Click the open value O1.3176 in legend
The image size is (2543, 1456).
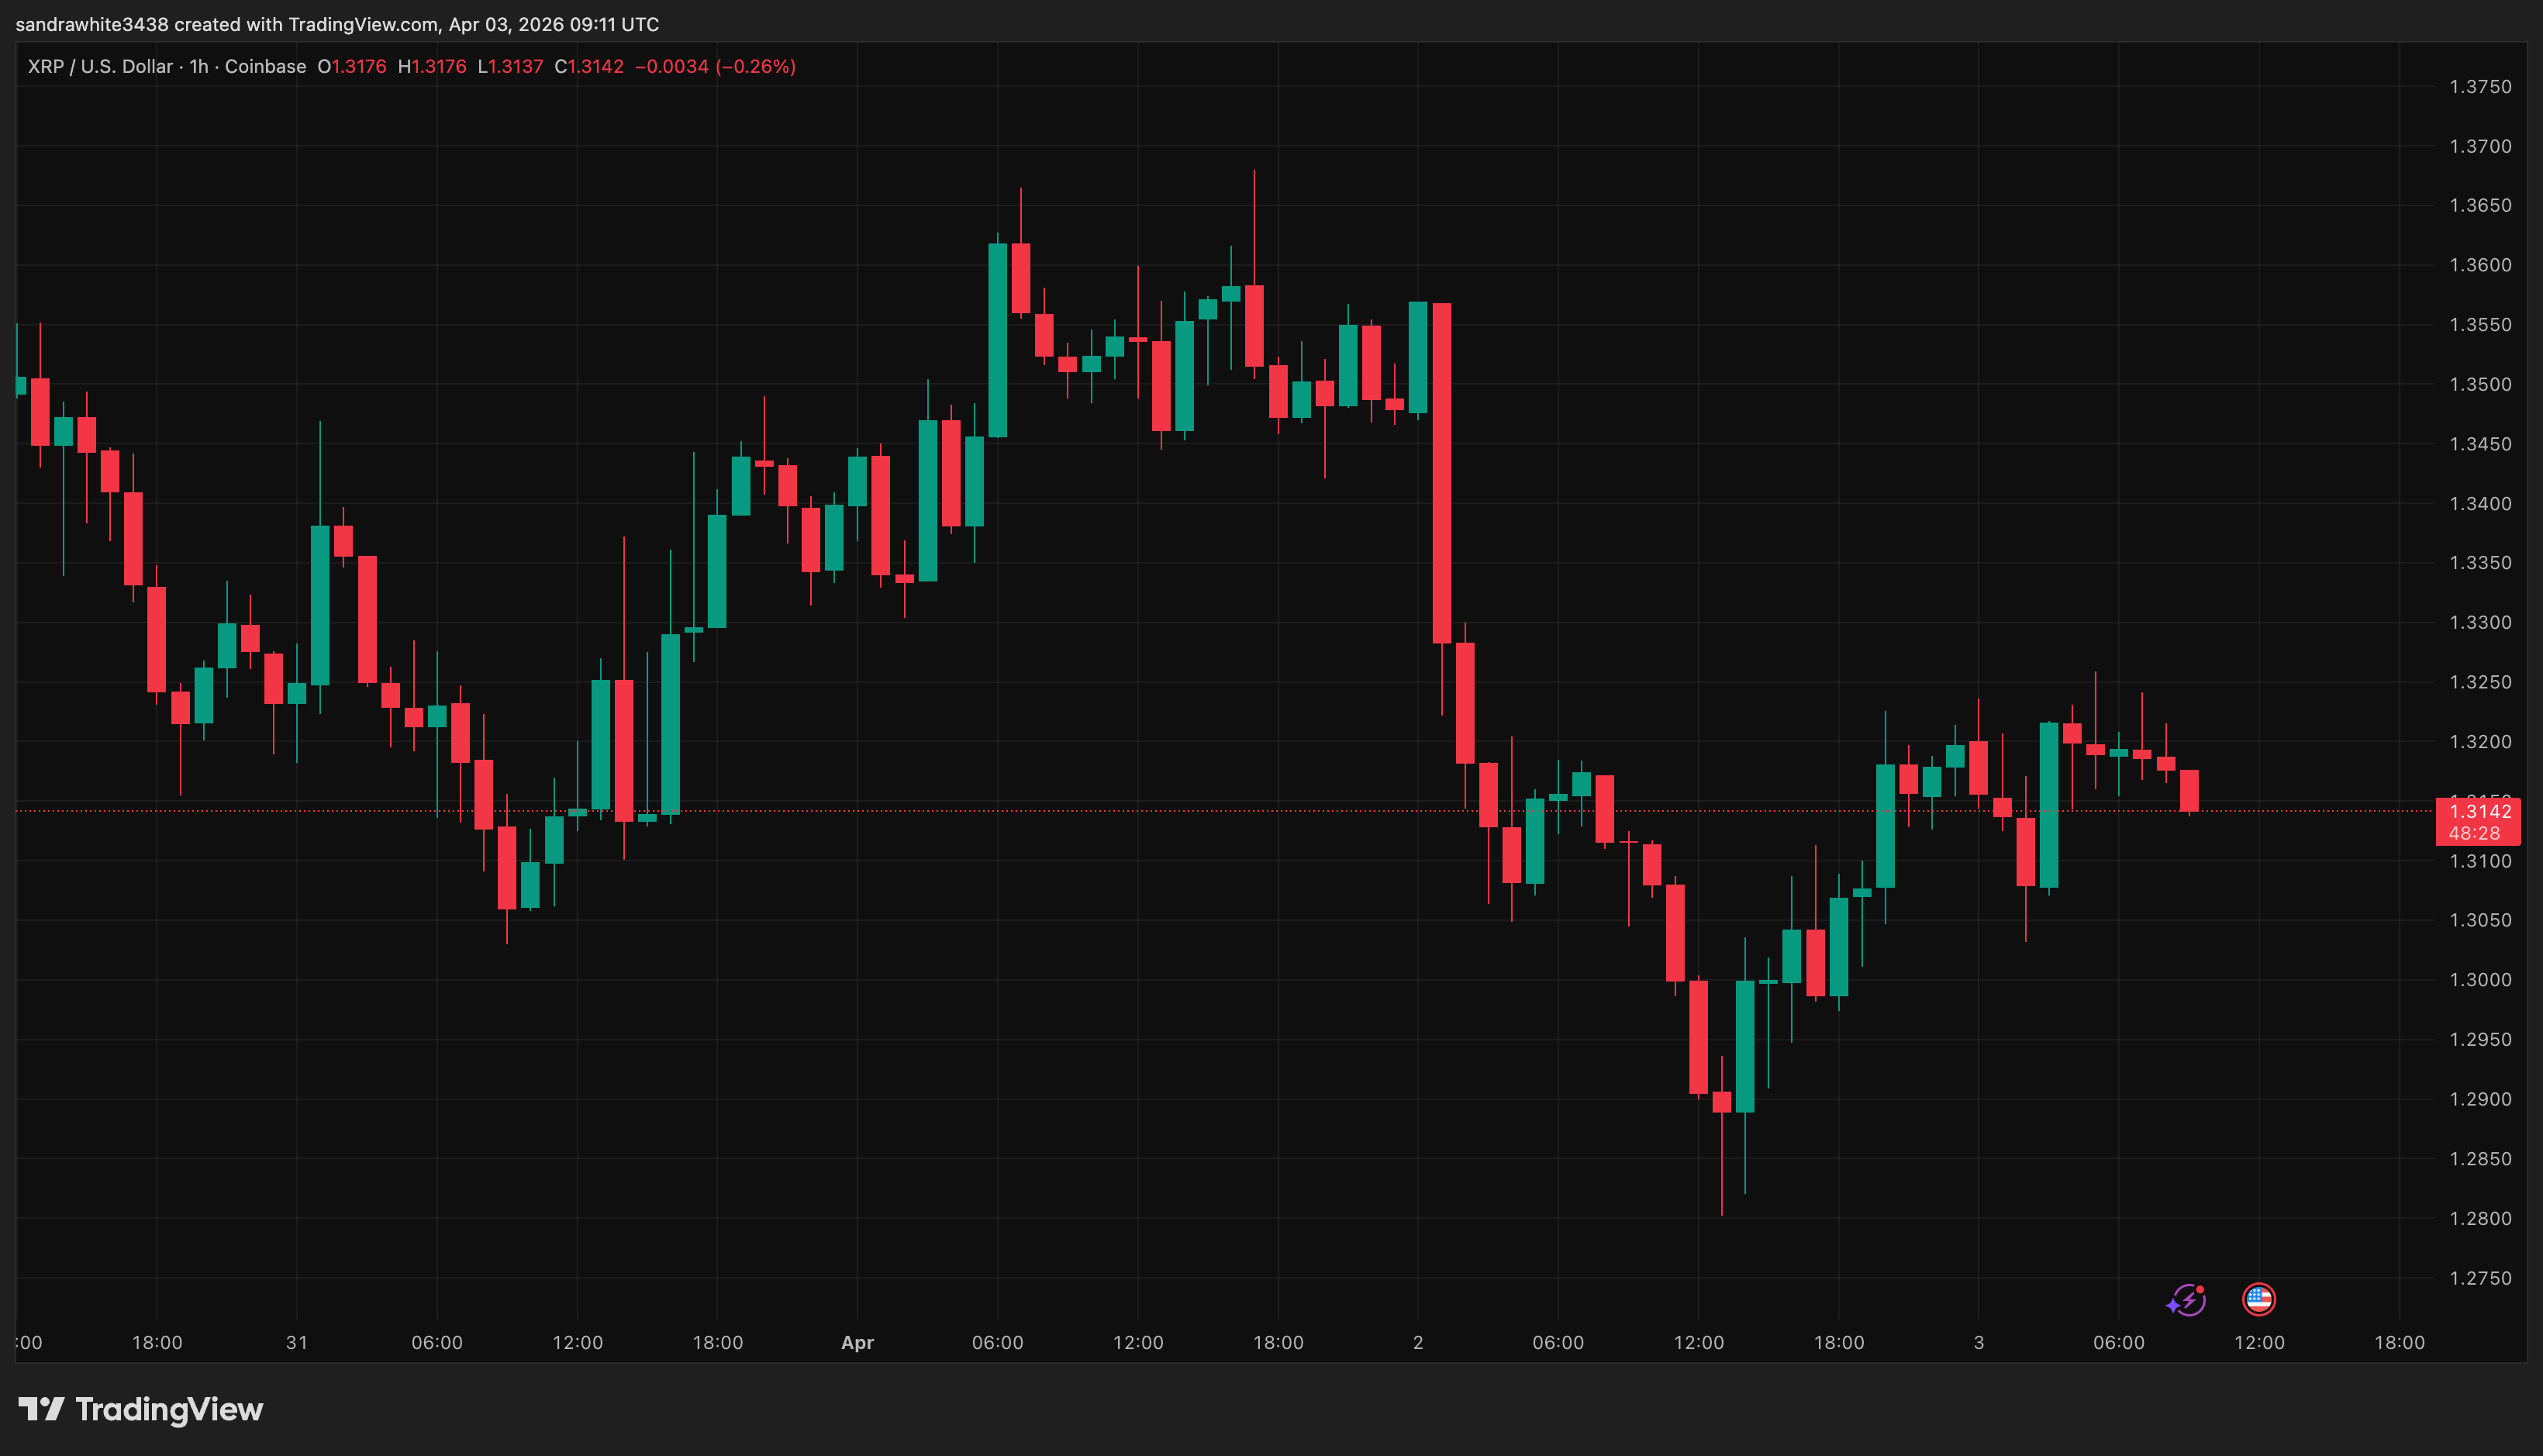click(x=352, y=67)
